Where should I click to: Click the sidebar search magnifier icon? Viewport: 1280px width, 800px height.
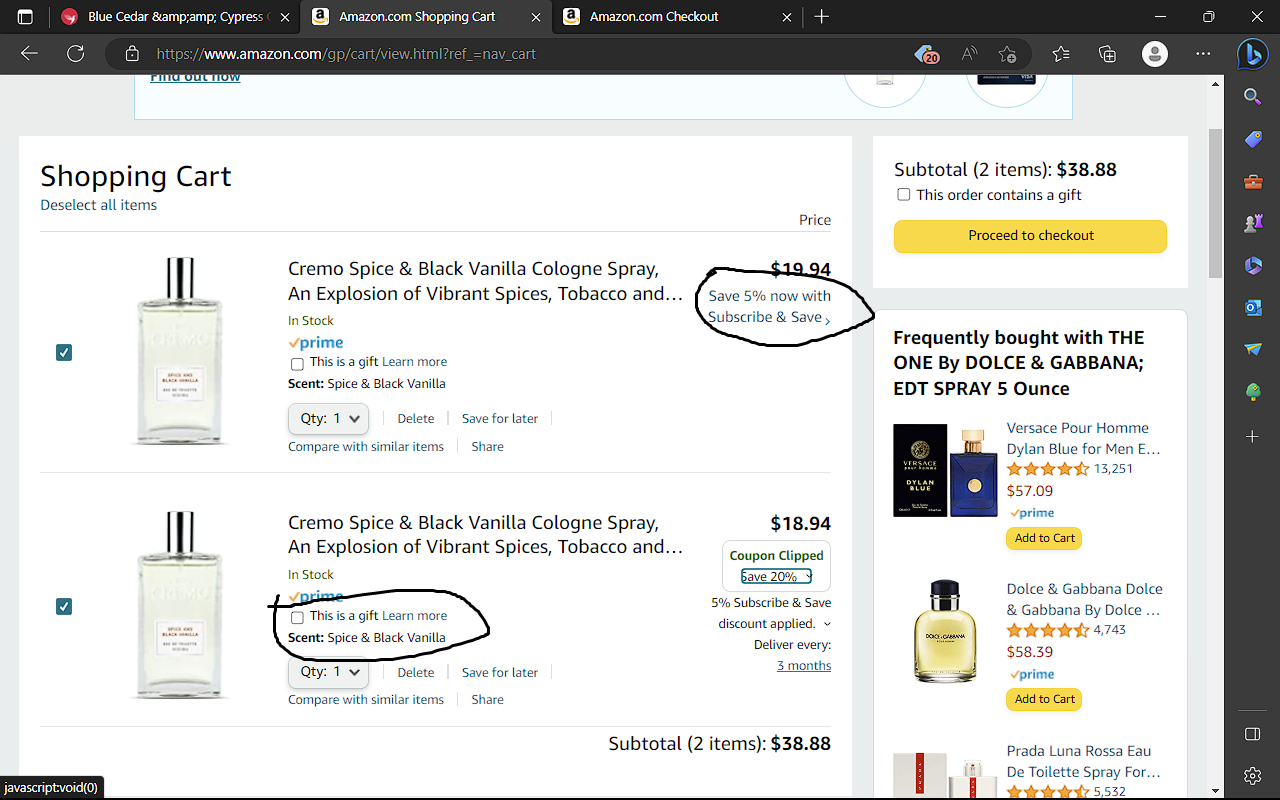pos(1252,97)
